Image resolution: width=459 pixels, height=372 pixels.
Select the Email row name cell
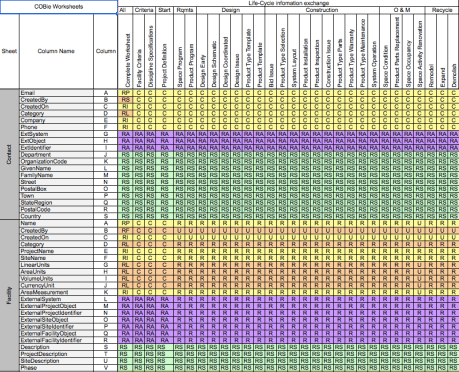click(56, 93)
